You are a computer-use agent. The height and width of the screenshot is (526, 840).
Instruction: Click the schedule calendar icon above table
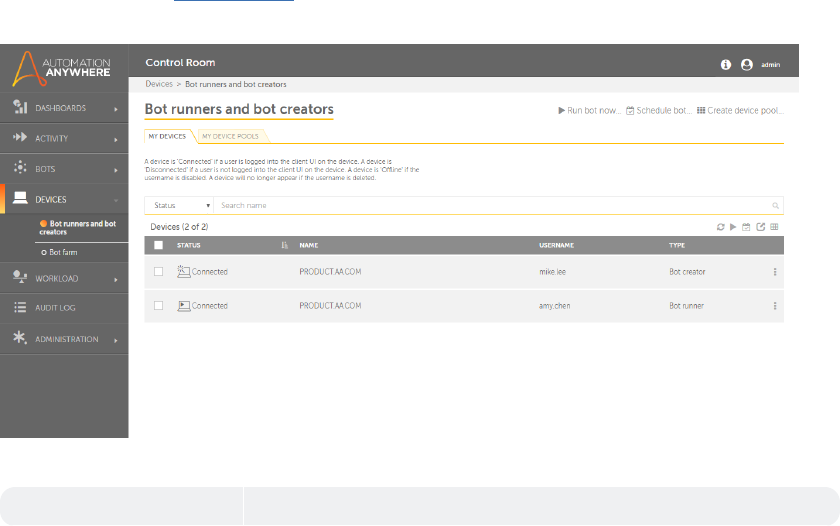click(x=746, y=227)
